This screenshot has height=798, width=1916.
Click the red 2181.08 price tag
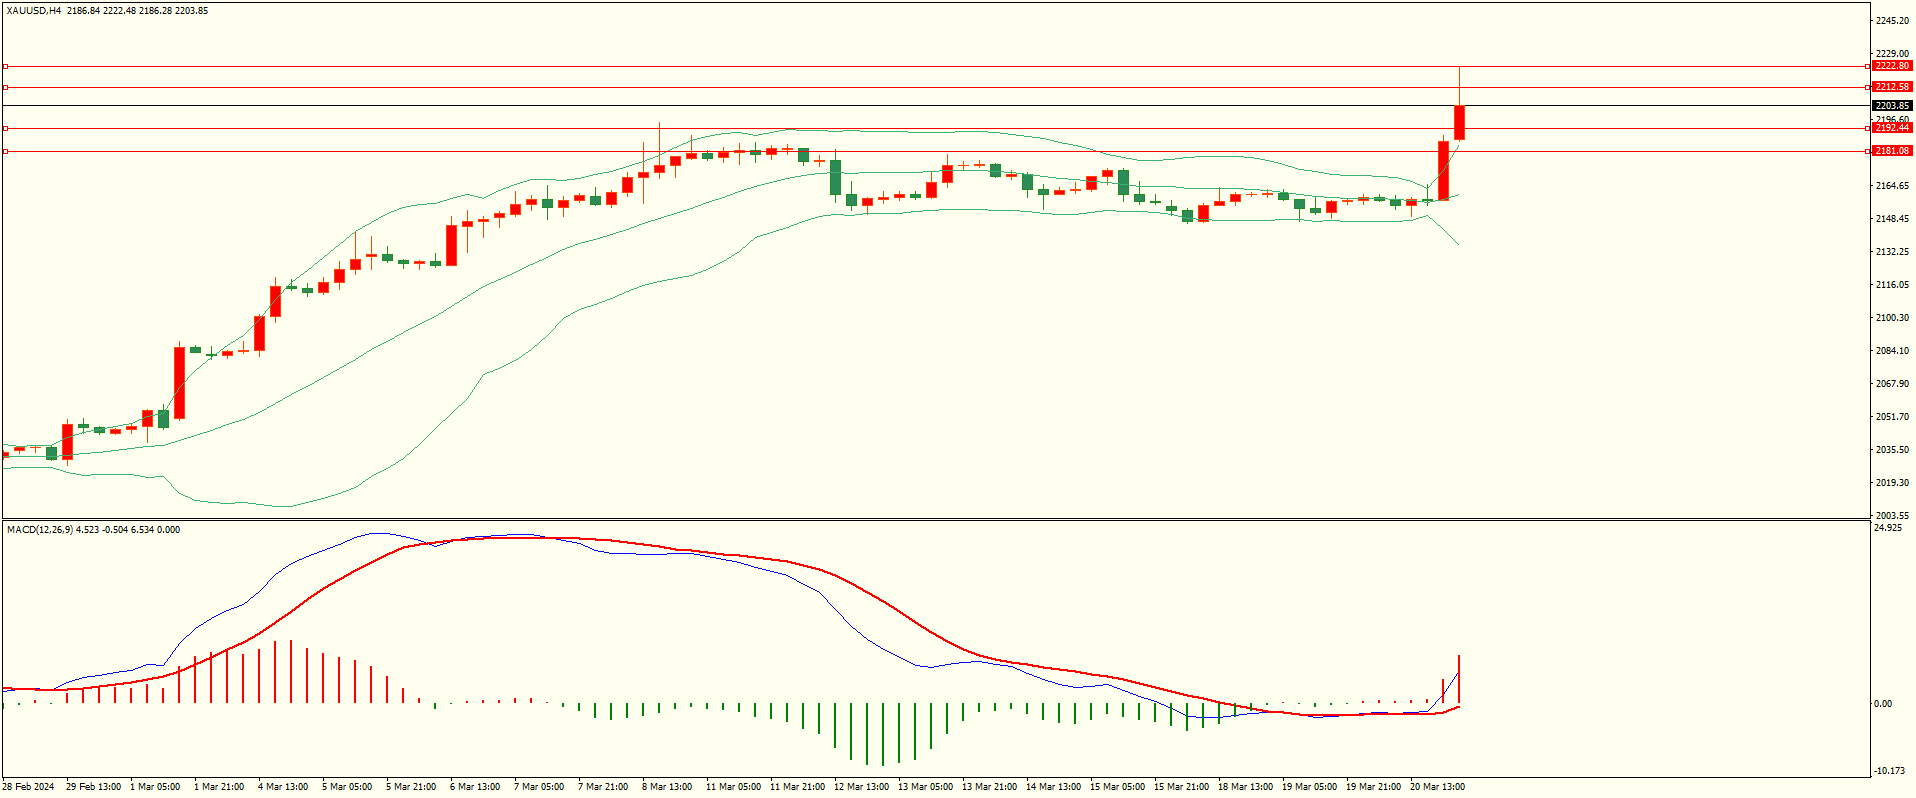coord(1892,151)
